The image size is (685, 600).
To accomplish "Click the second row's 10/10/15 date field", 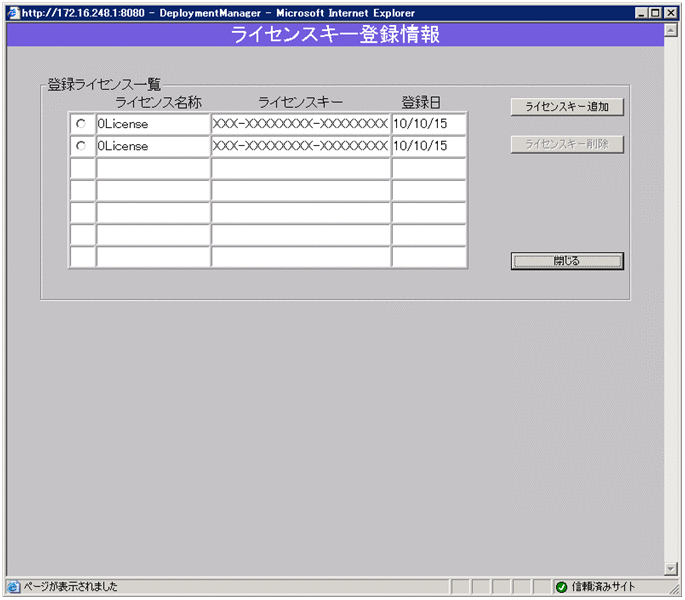I will coord(429,146).
